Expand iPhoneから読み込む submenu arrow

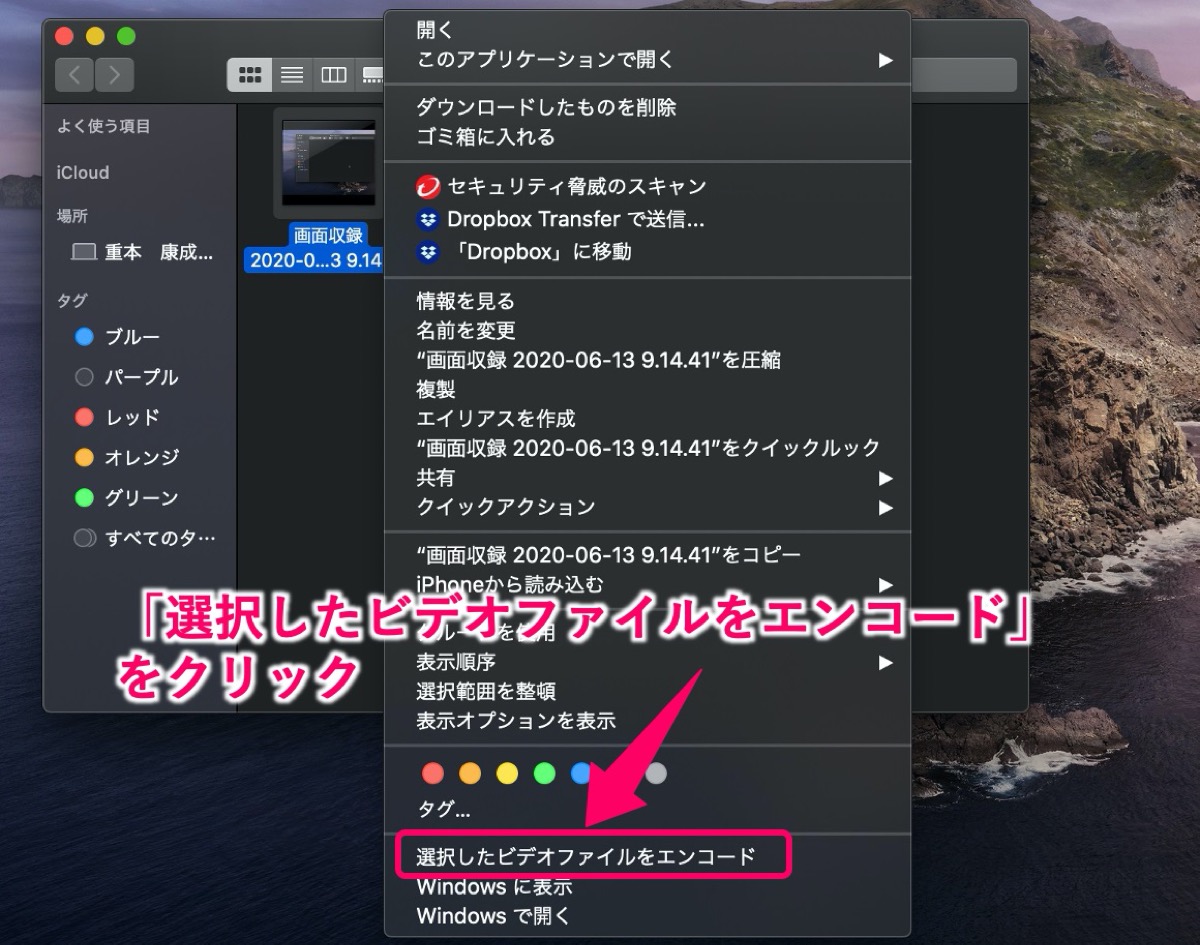coord(885,584)
